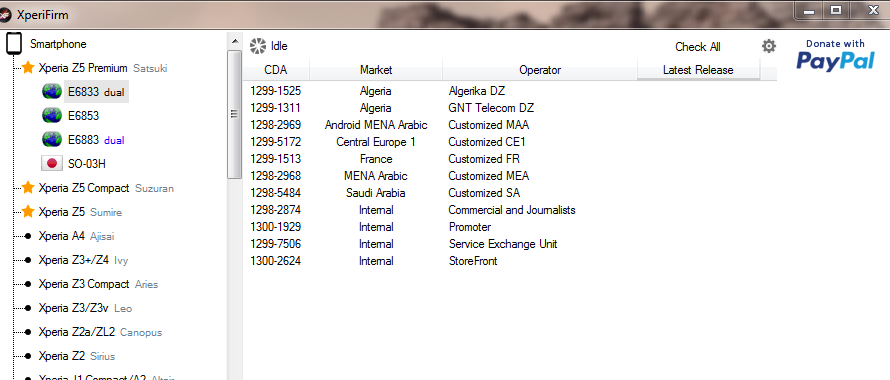The height and width of the screenshot is (380, 890).
Task: Click the Japan flag icon next to SO-03H
Action: click(x=52, y=164)
